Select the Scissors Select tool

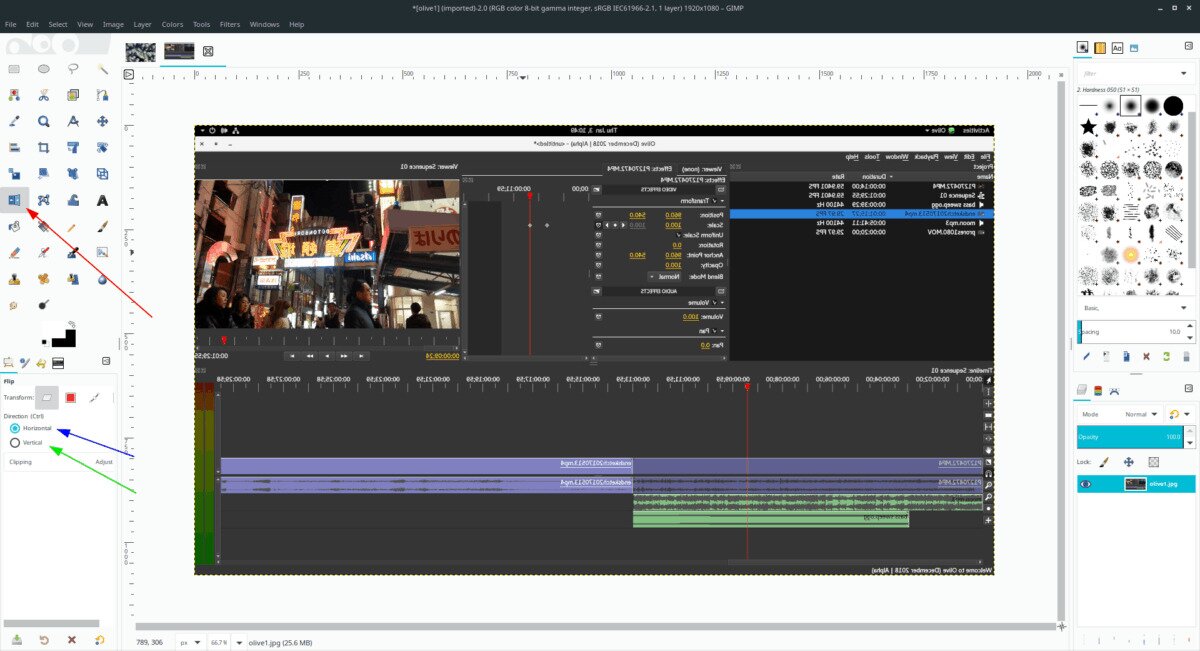44,96
